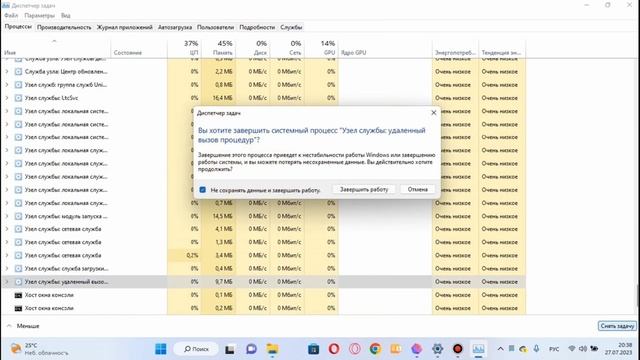The height and width of the screenshot is (360, 640).
Task: Open the Chat app on the taskbar
Action: pyautogui.click(x=251, y=349)
